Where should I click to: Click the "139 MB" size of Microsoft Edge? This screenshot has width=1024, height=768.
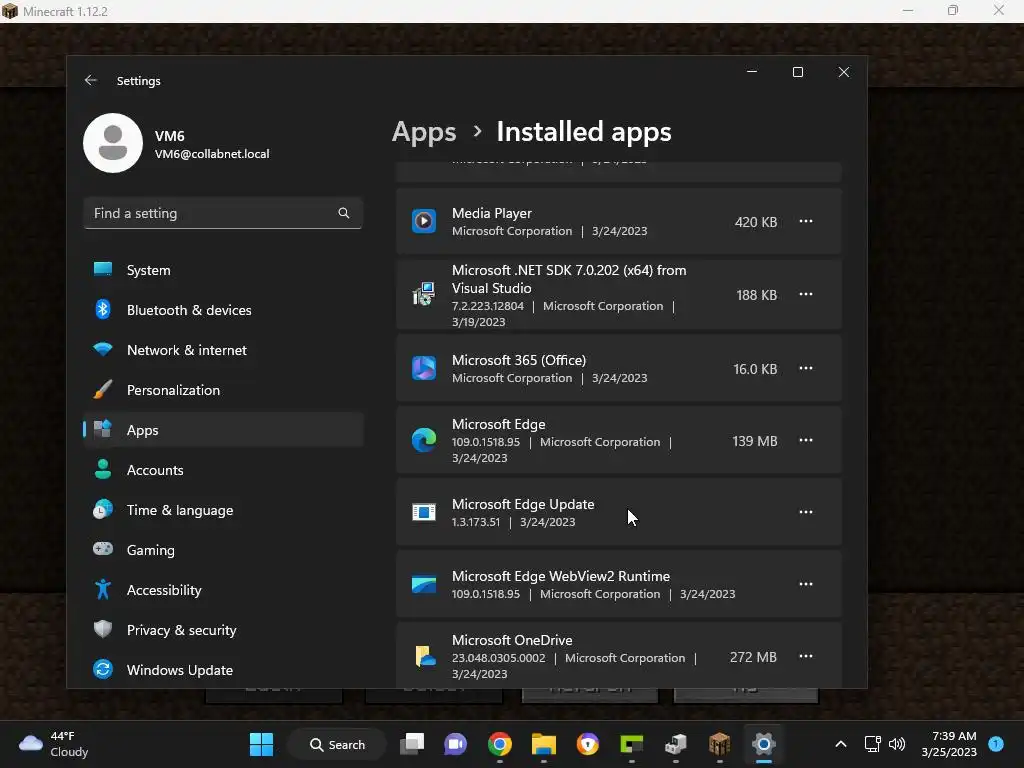[x=754, y=441]
